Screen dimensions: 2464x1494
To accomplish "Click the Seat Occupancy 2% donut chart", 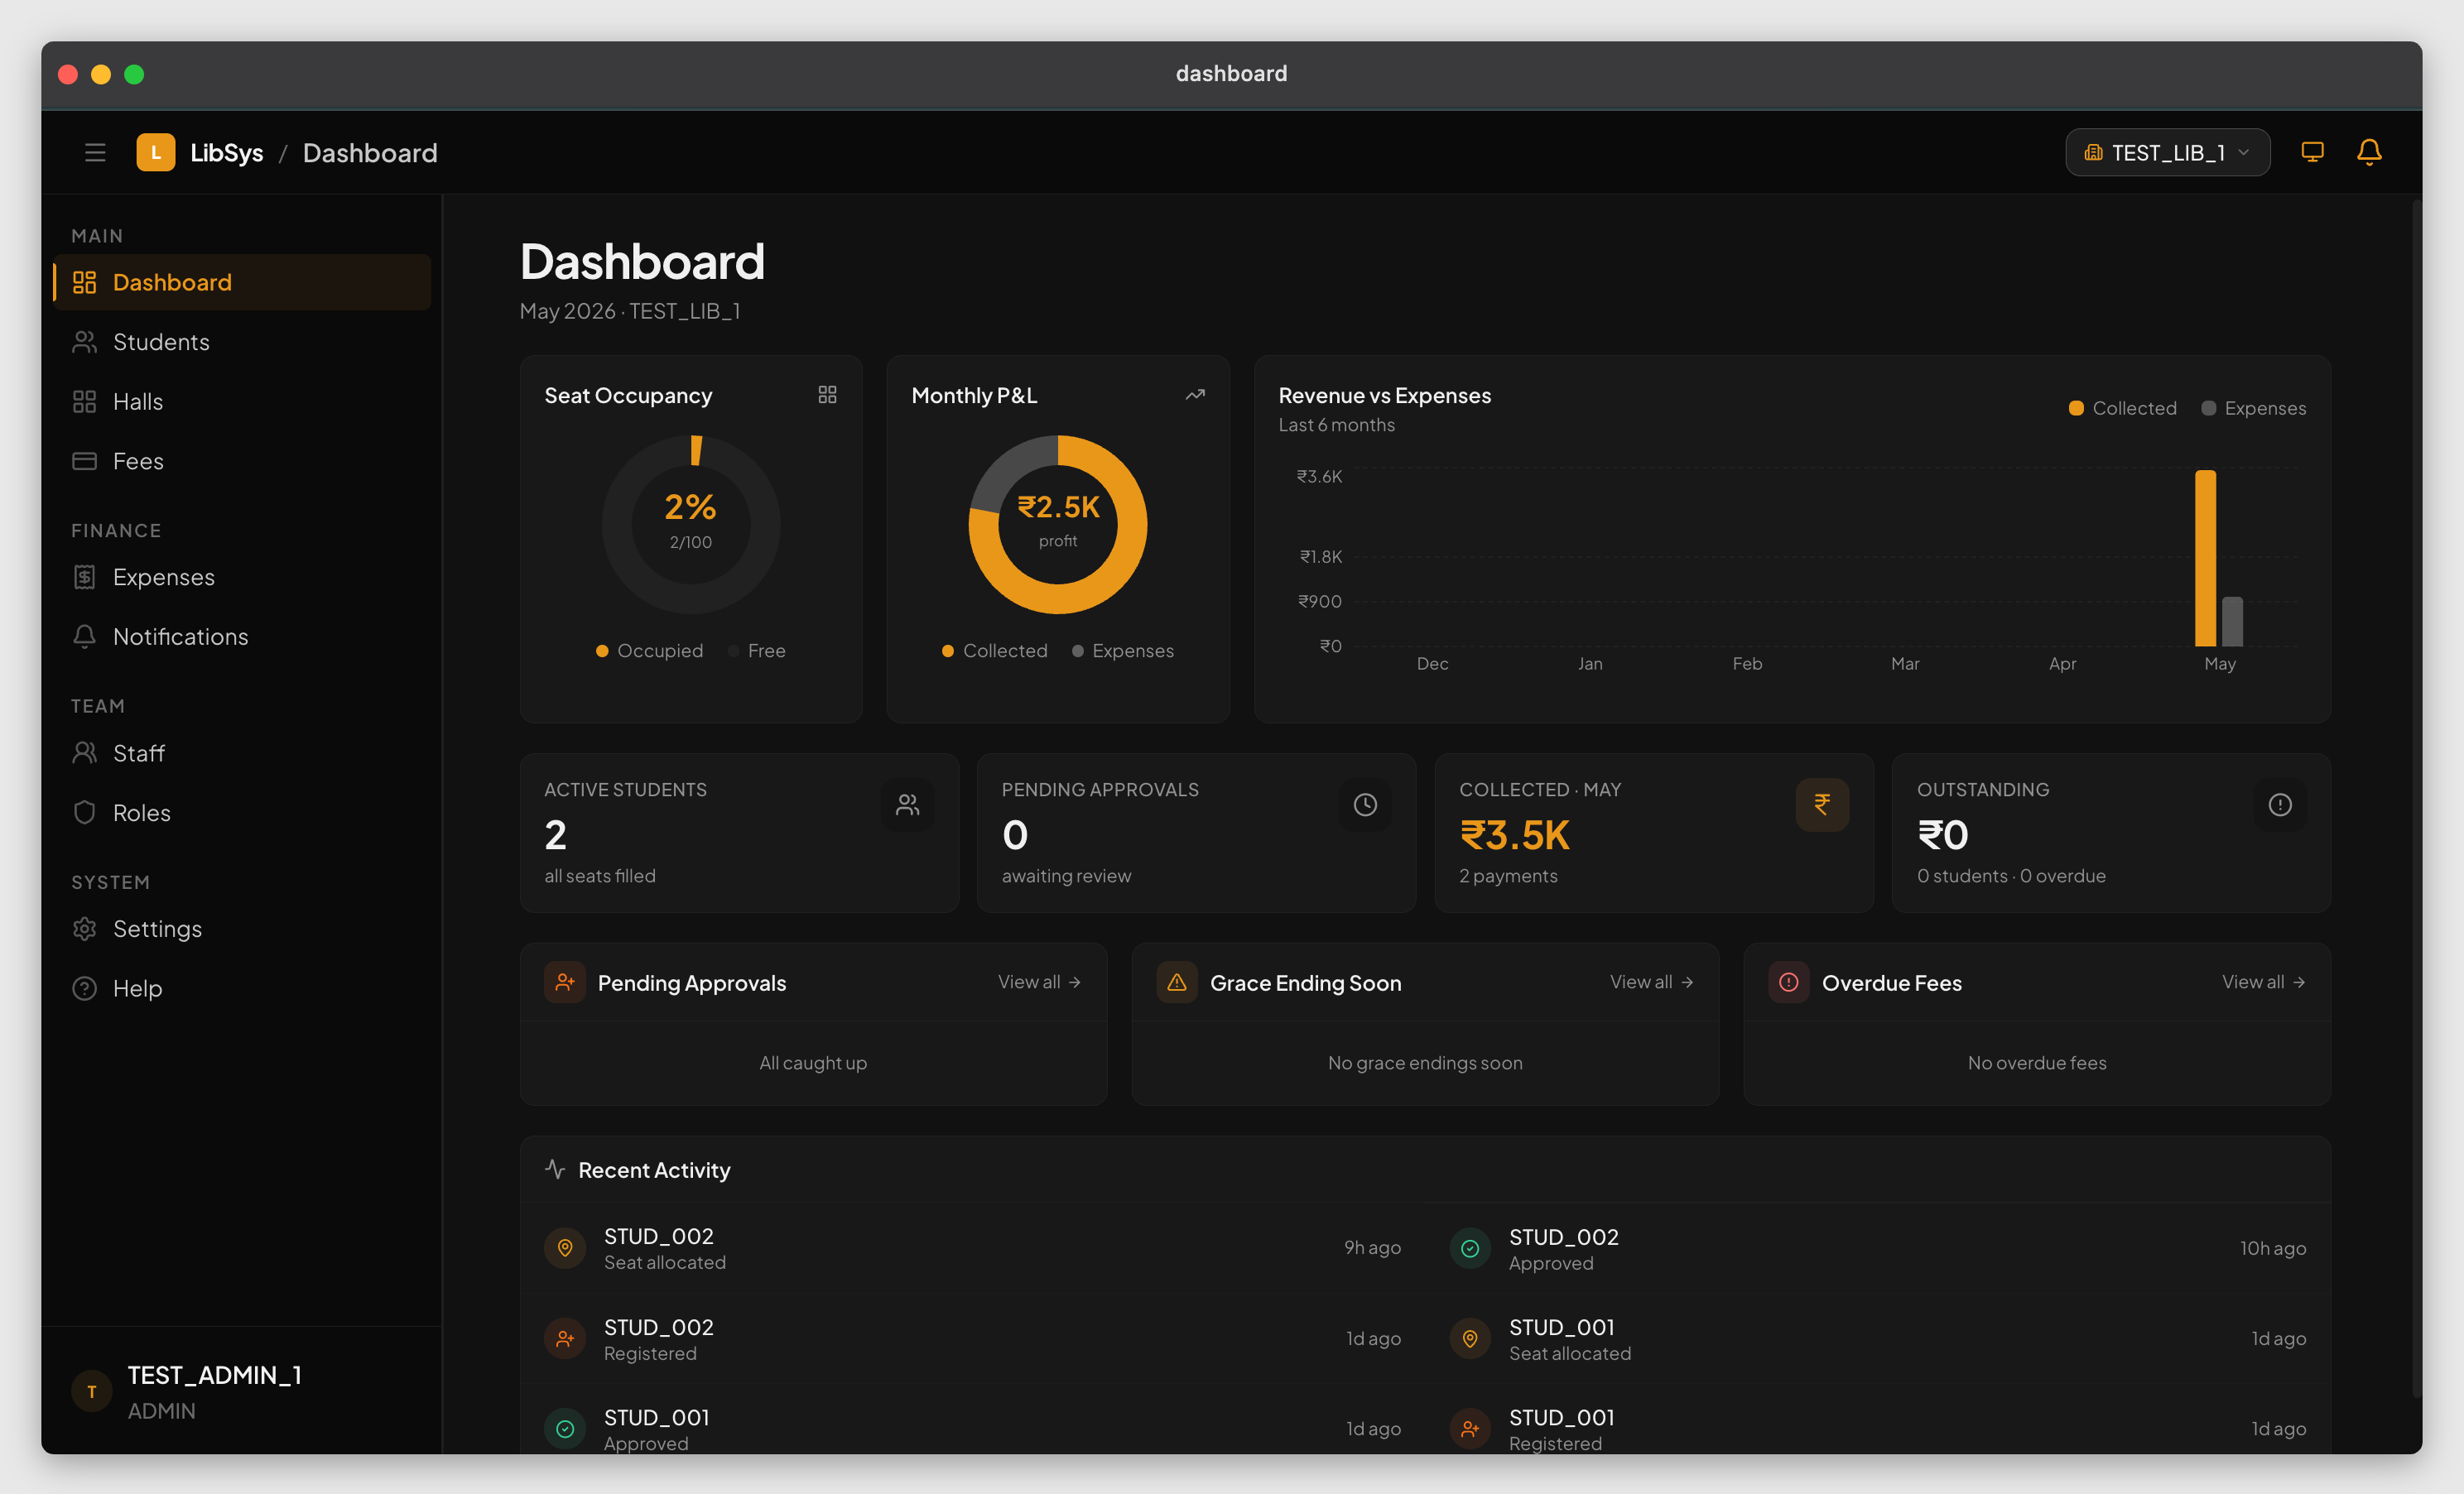I will pyautogui.click(x=691, y=524).
